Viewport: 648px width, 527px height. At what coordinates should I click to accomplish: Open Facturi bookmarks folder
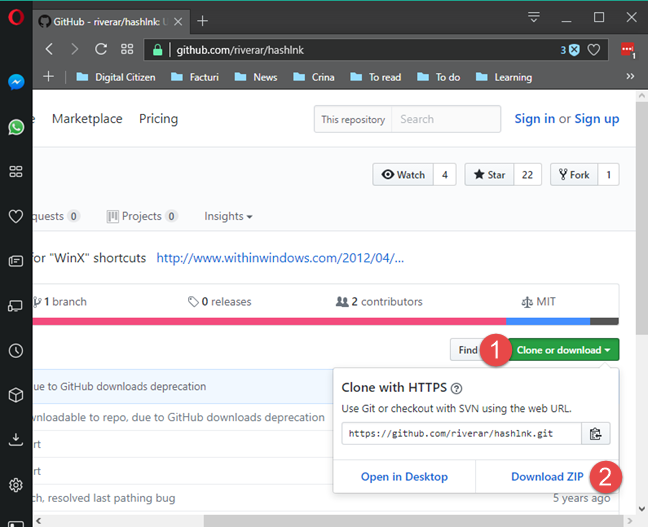[195, 77]
